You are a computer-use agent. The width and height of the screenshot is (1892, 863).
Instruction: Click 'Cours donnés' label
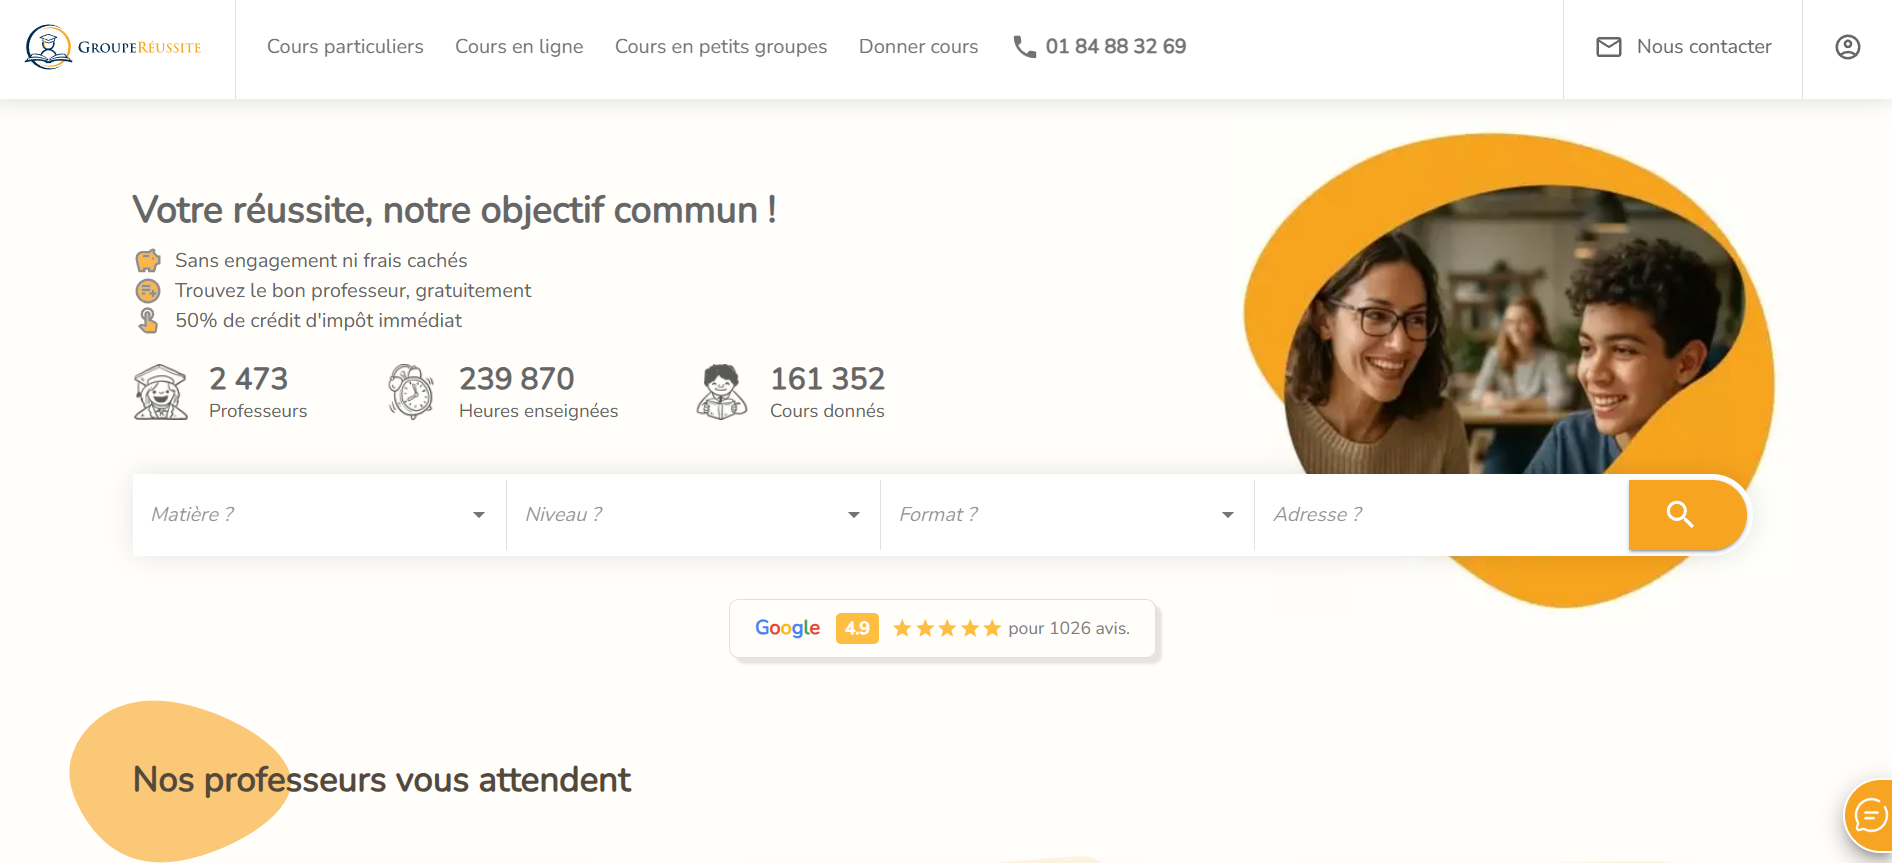tap(827, 411)
